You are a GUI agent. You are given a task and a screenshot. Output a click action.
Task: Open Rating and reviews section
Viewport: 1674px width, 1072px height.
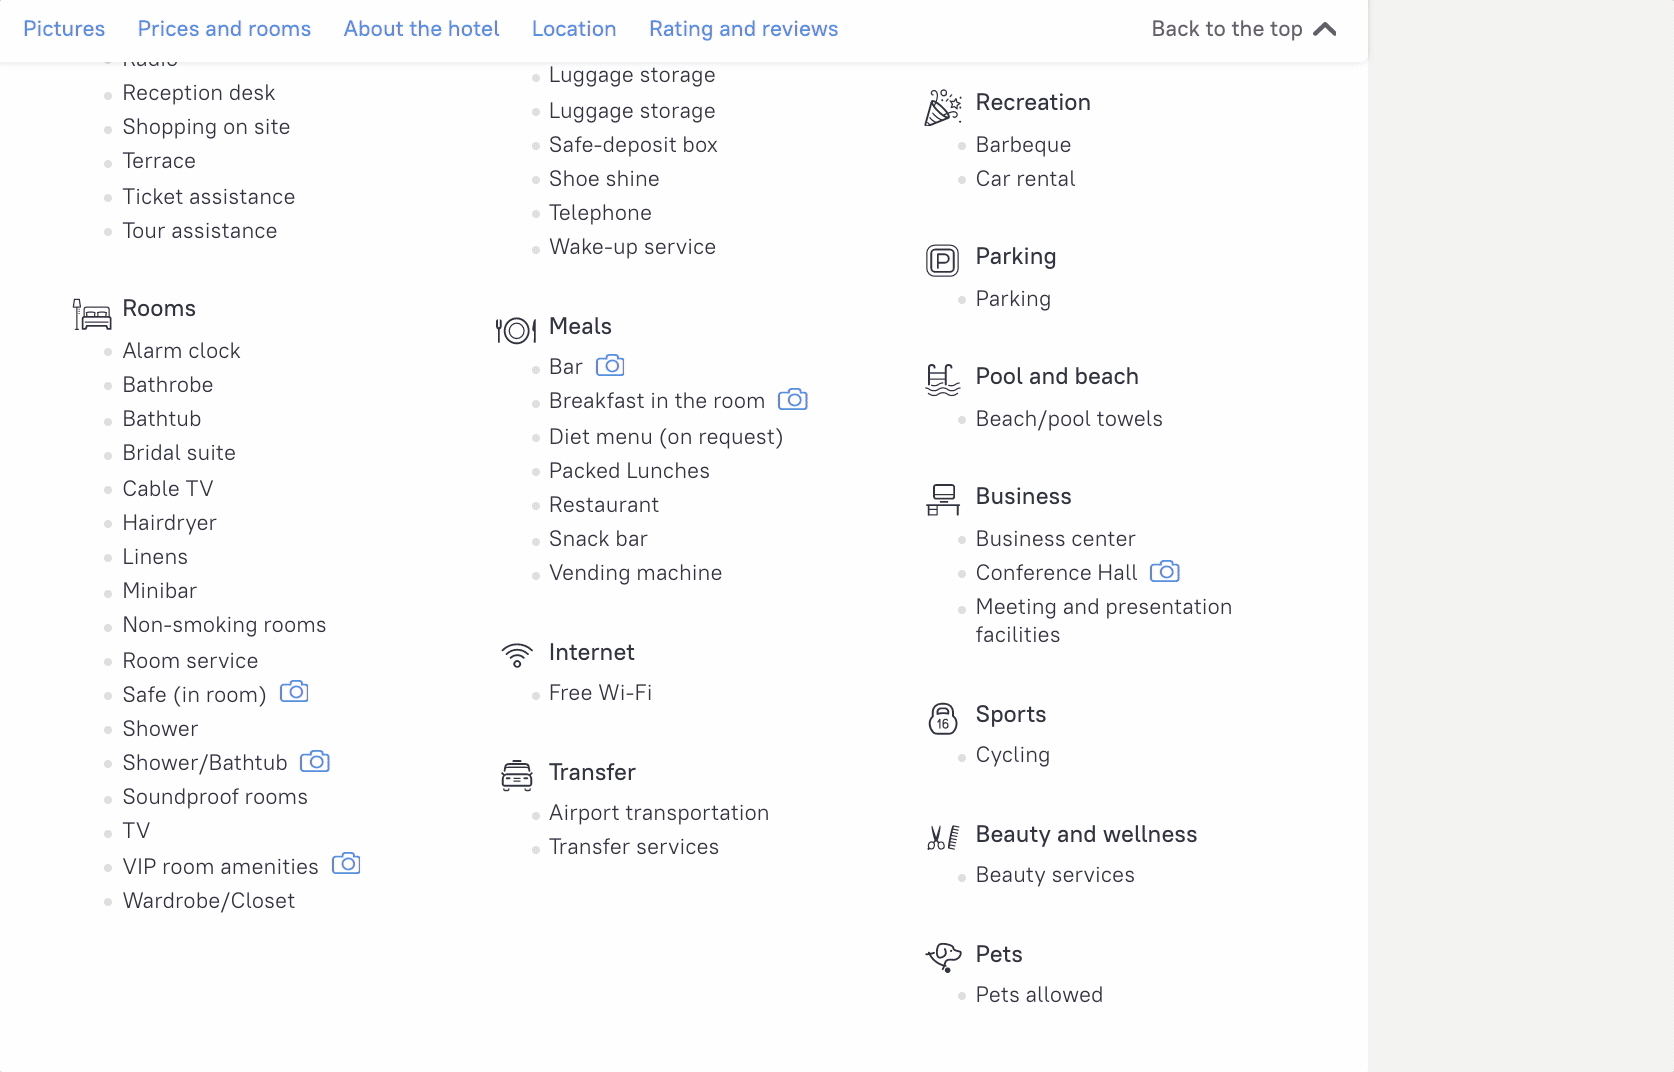[743, 29]
